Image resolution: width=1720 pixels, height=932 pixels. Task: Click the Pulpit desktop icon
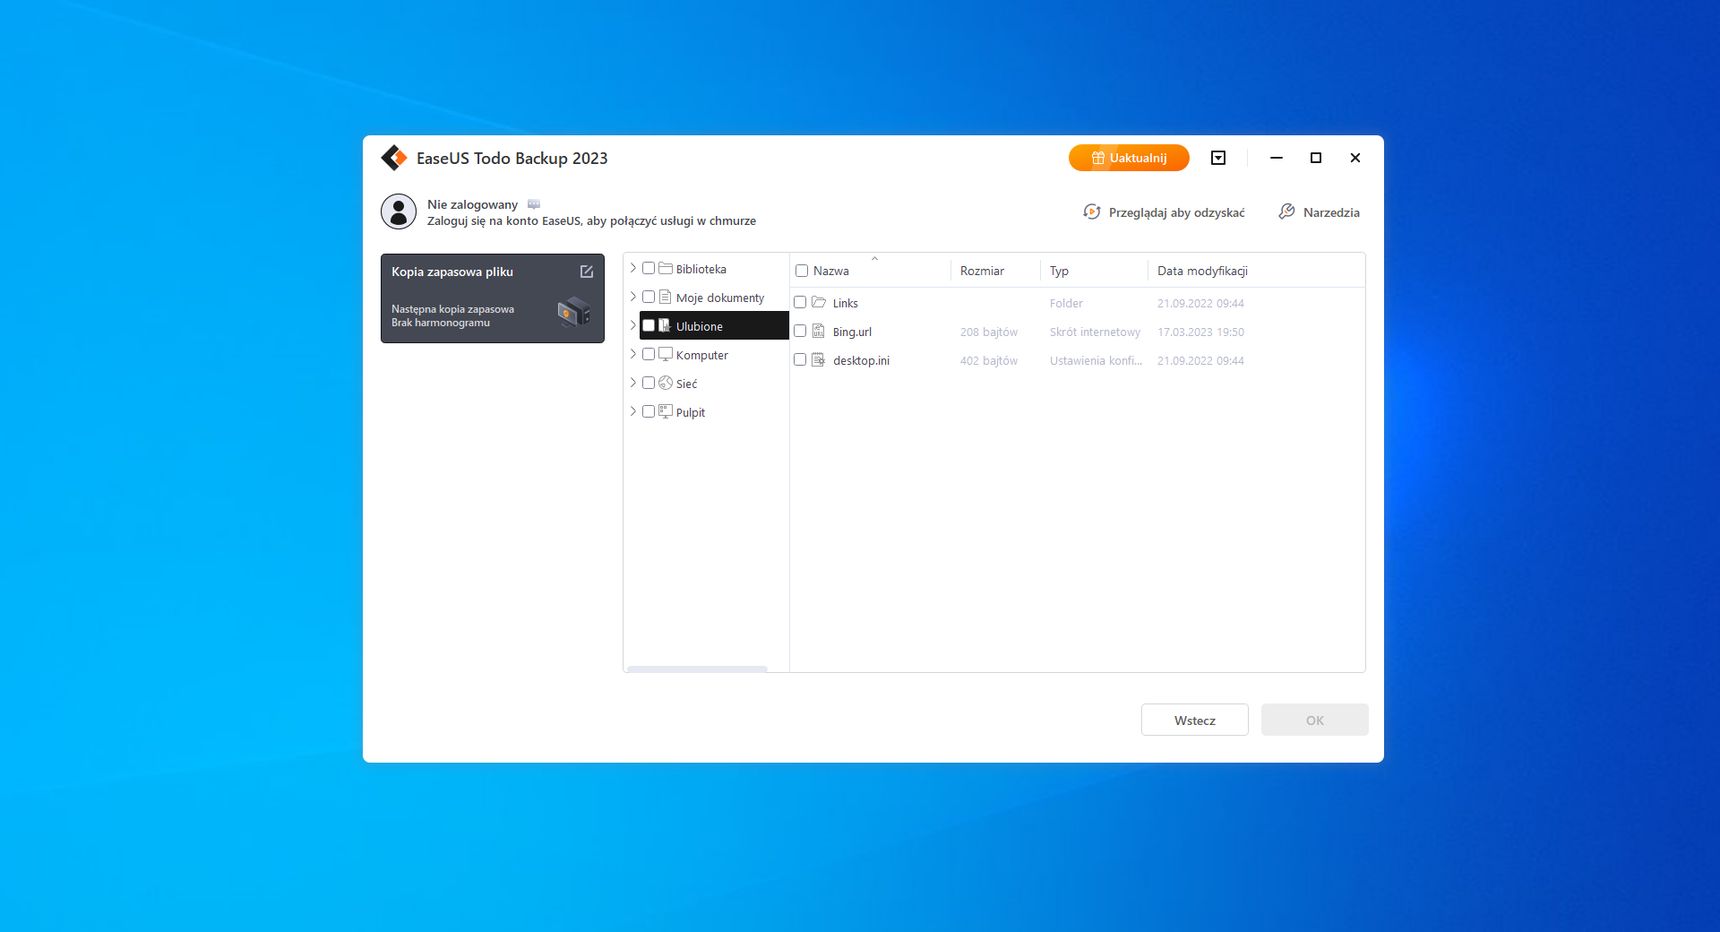click(x=665, y=411)
